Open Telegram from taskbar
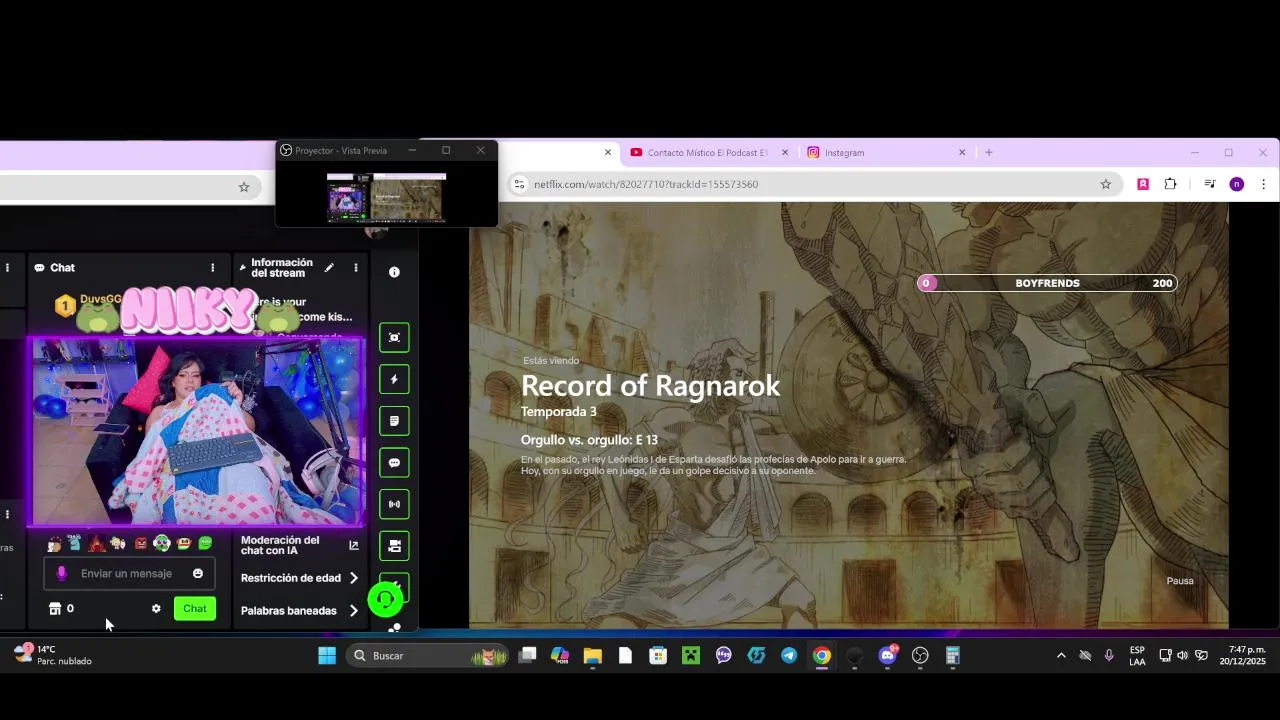1280x720 pixels. click(789, 656)
